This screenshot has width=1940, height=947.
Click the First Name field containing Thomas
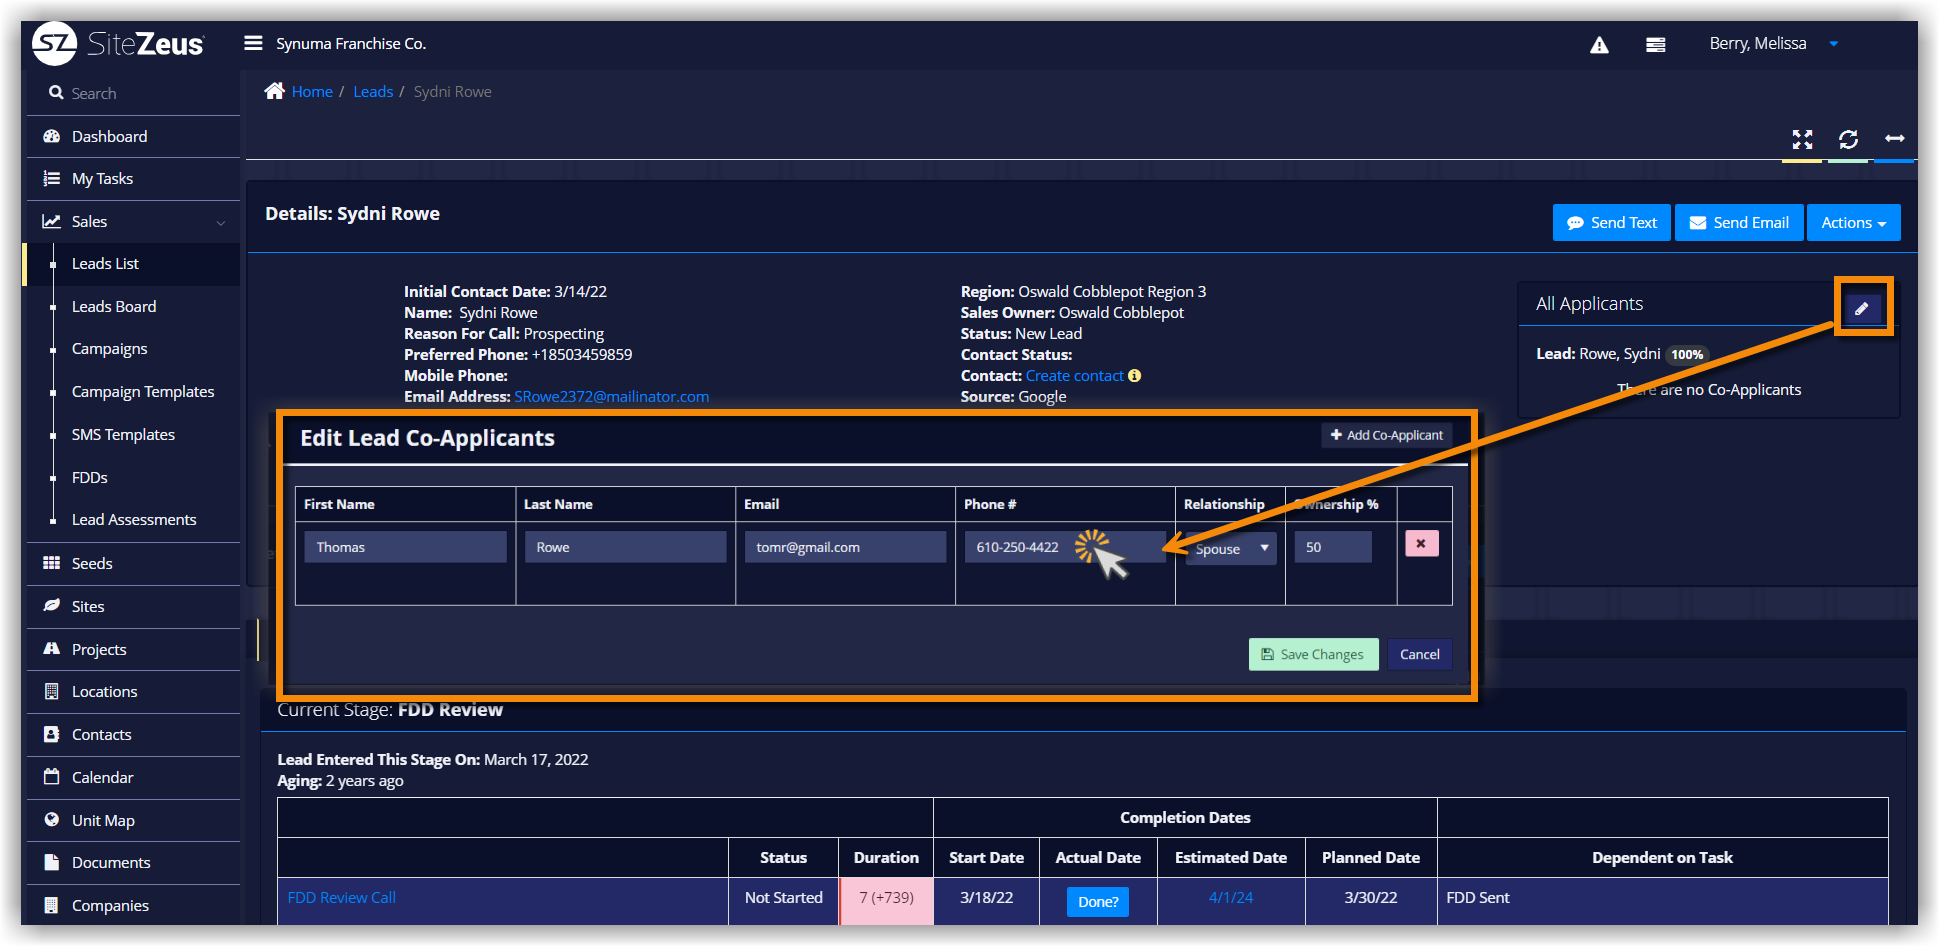click(x=405, y=547)
